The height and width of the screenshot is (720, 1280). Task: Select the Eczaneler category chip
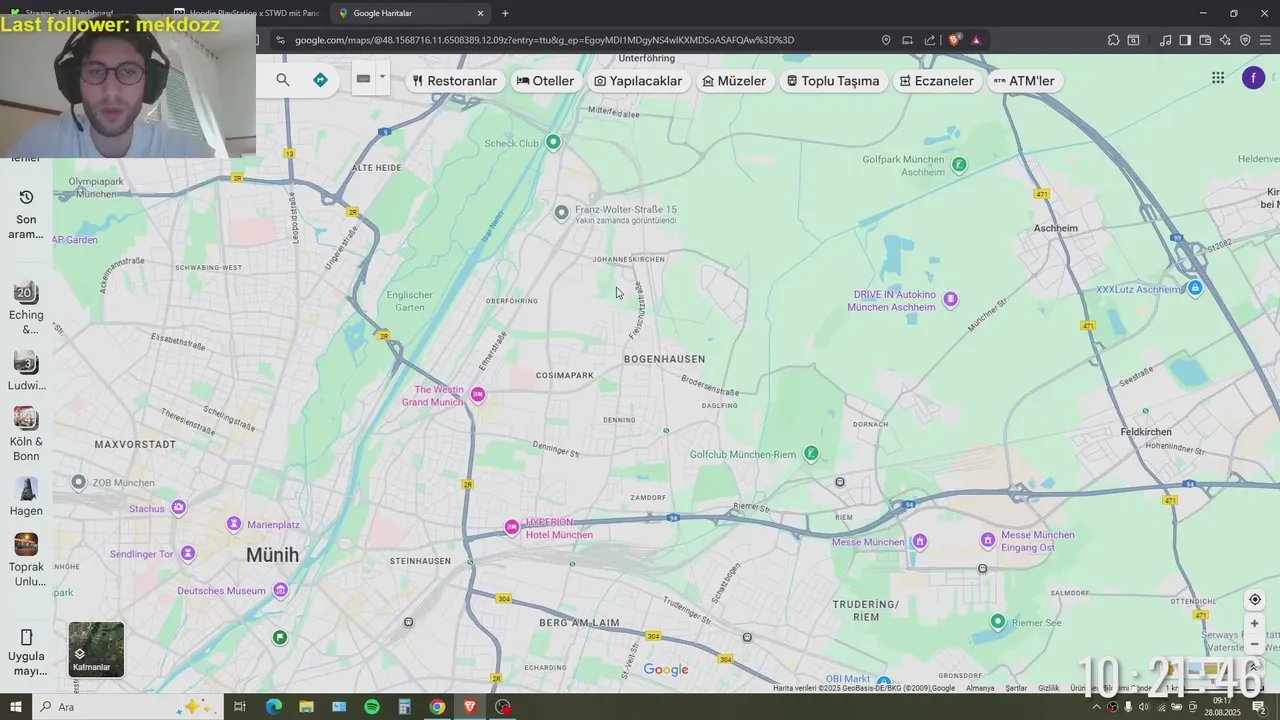click(x=936, y=81)
